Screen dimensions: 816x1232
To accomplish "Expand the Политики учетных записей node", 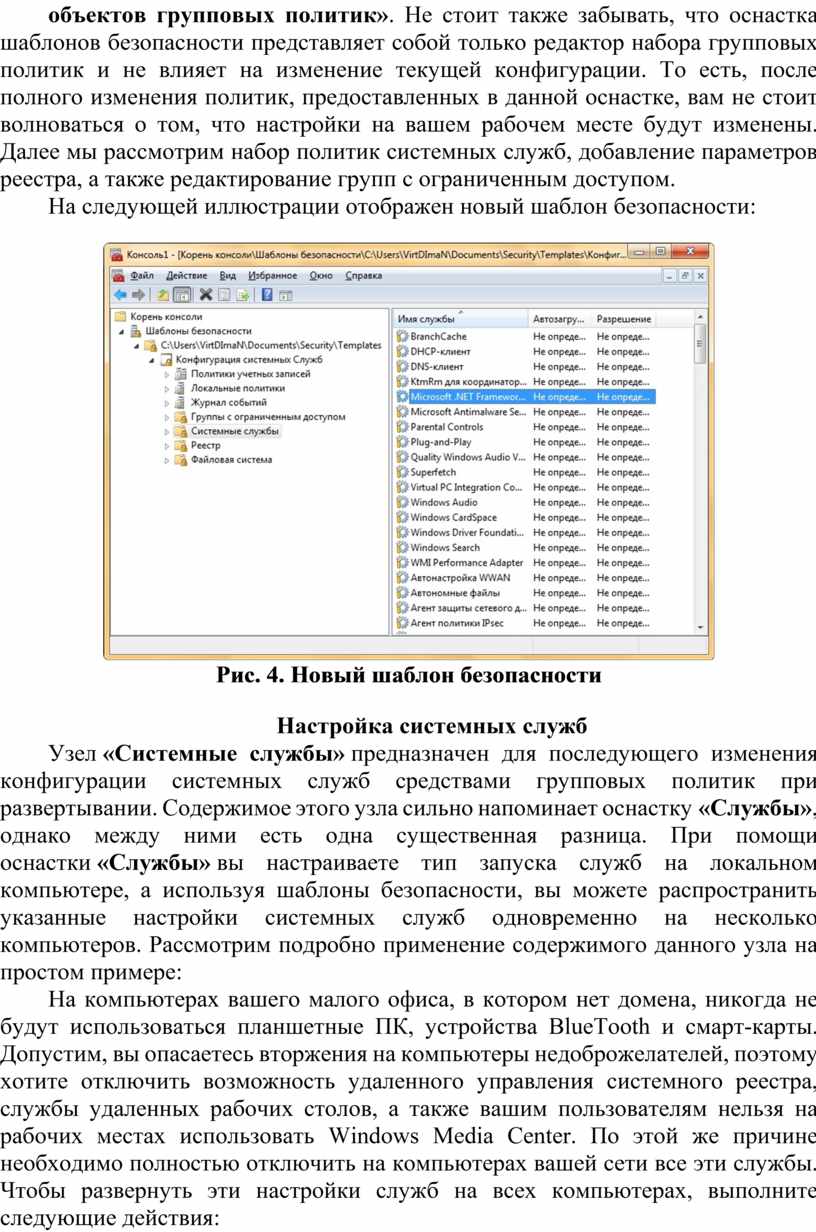I will pos(167,374).
